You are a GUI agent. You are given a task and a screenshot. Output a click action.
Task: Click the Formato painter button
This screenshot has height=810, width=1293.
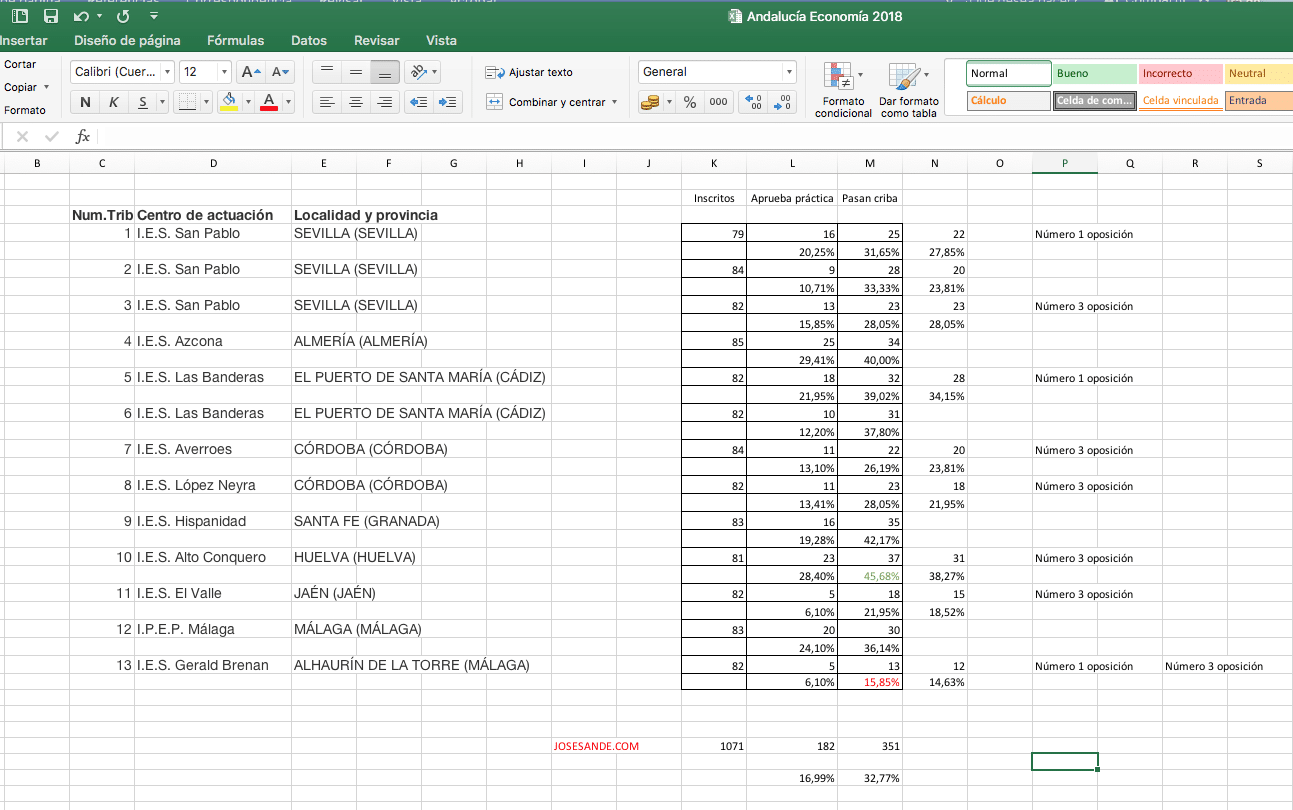25,110
